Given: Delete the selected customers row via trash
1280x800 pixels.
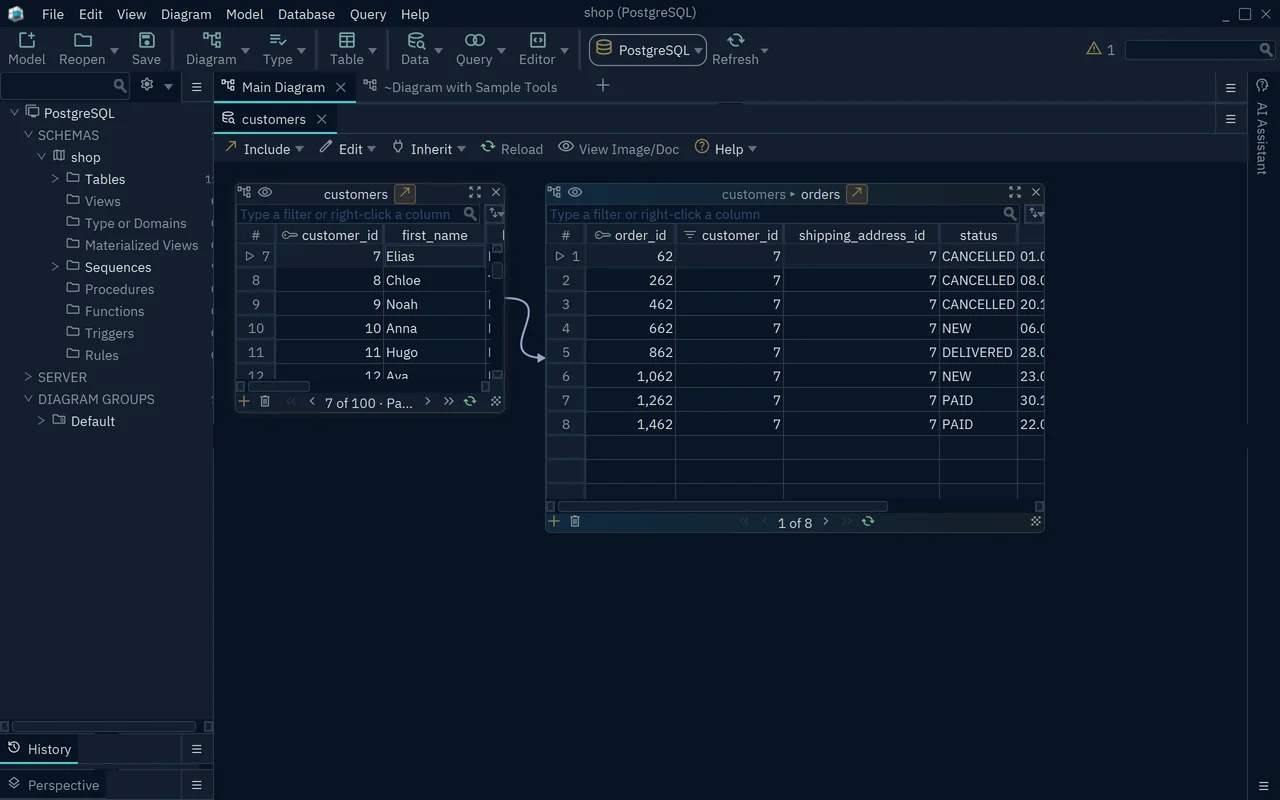Looking at the screenshot, I should tap(265, 401).
